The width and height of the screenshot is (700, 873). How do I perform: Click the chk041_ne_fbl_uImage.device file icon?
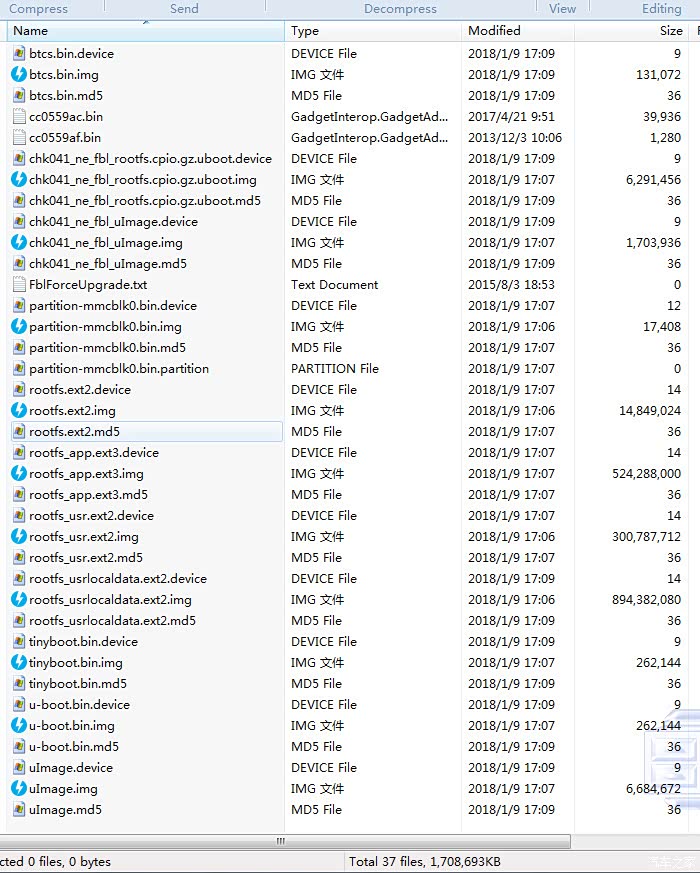19,221
